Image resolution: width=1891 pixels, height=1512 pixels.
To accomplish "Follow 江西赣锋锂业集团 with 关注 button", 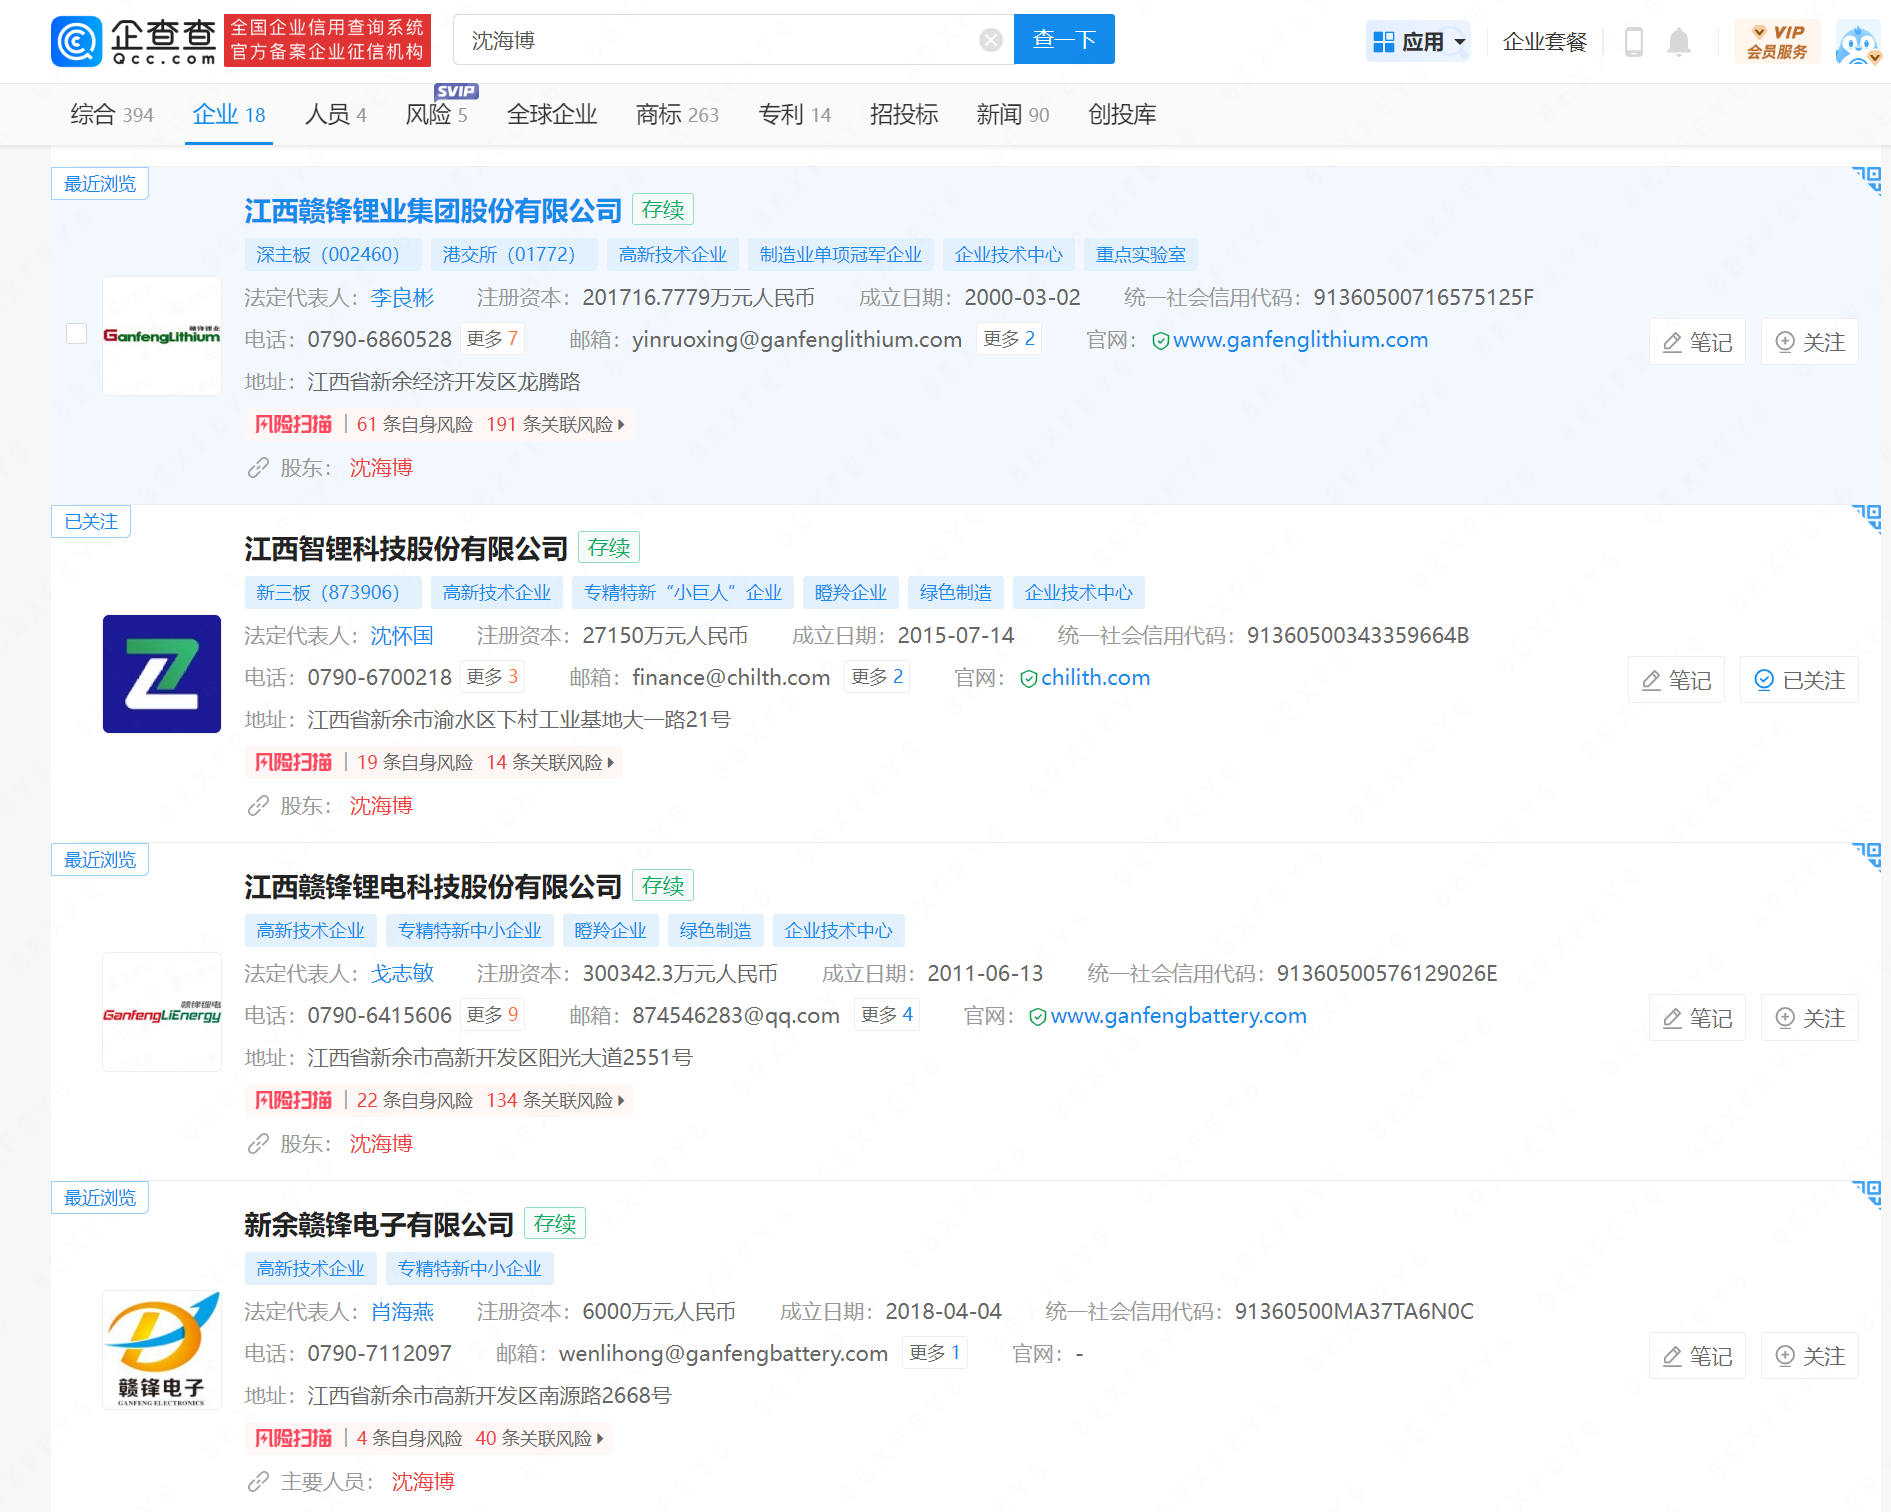I will click(1810, 342).
